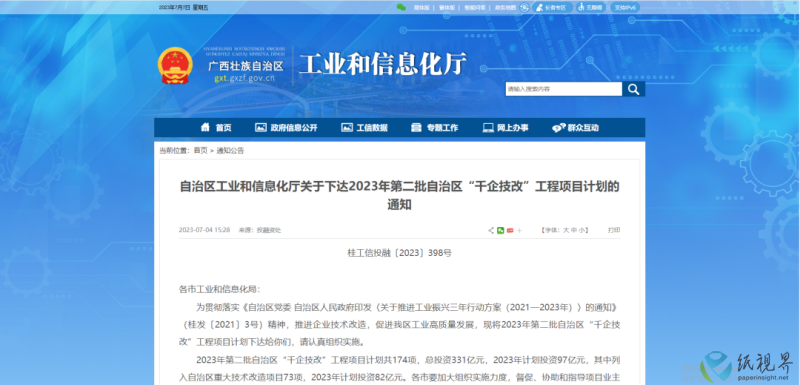800x385 pixels.
Task: Click the national emblem logo
Action: point(175,66)
